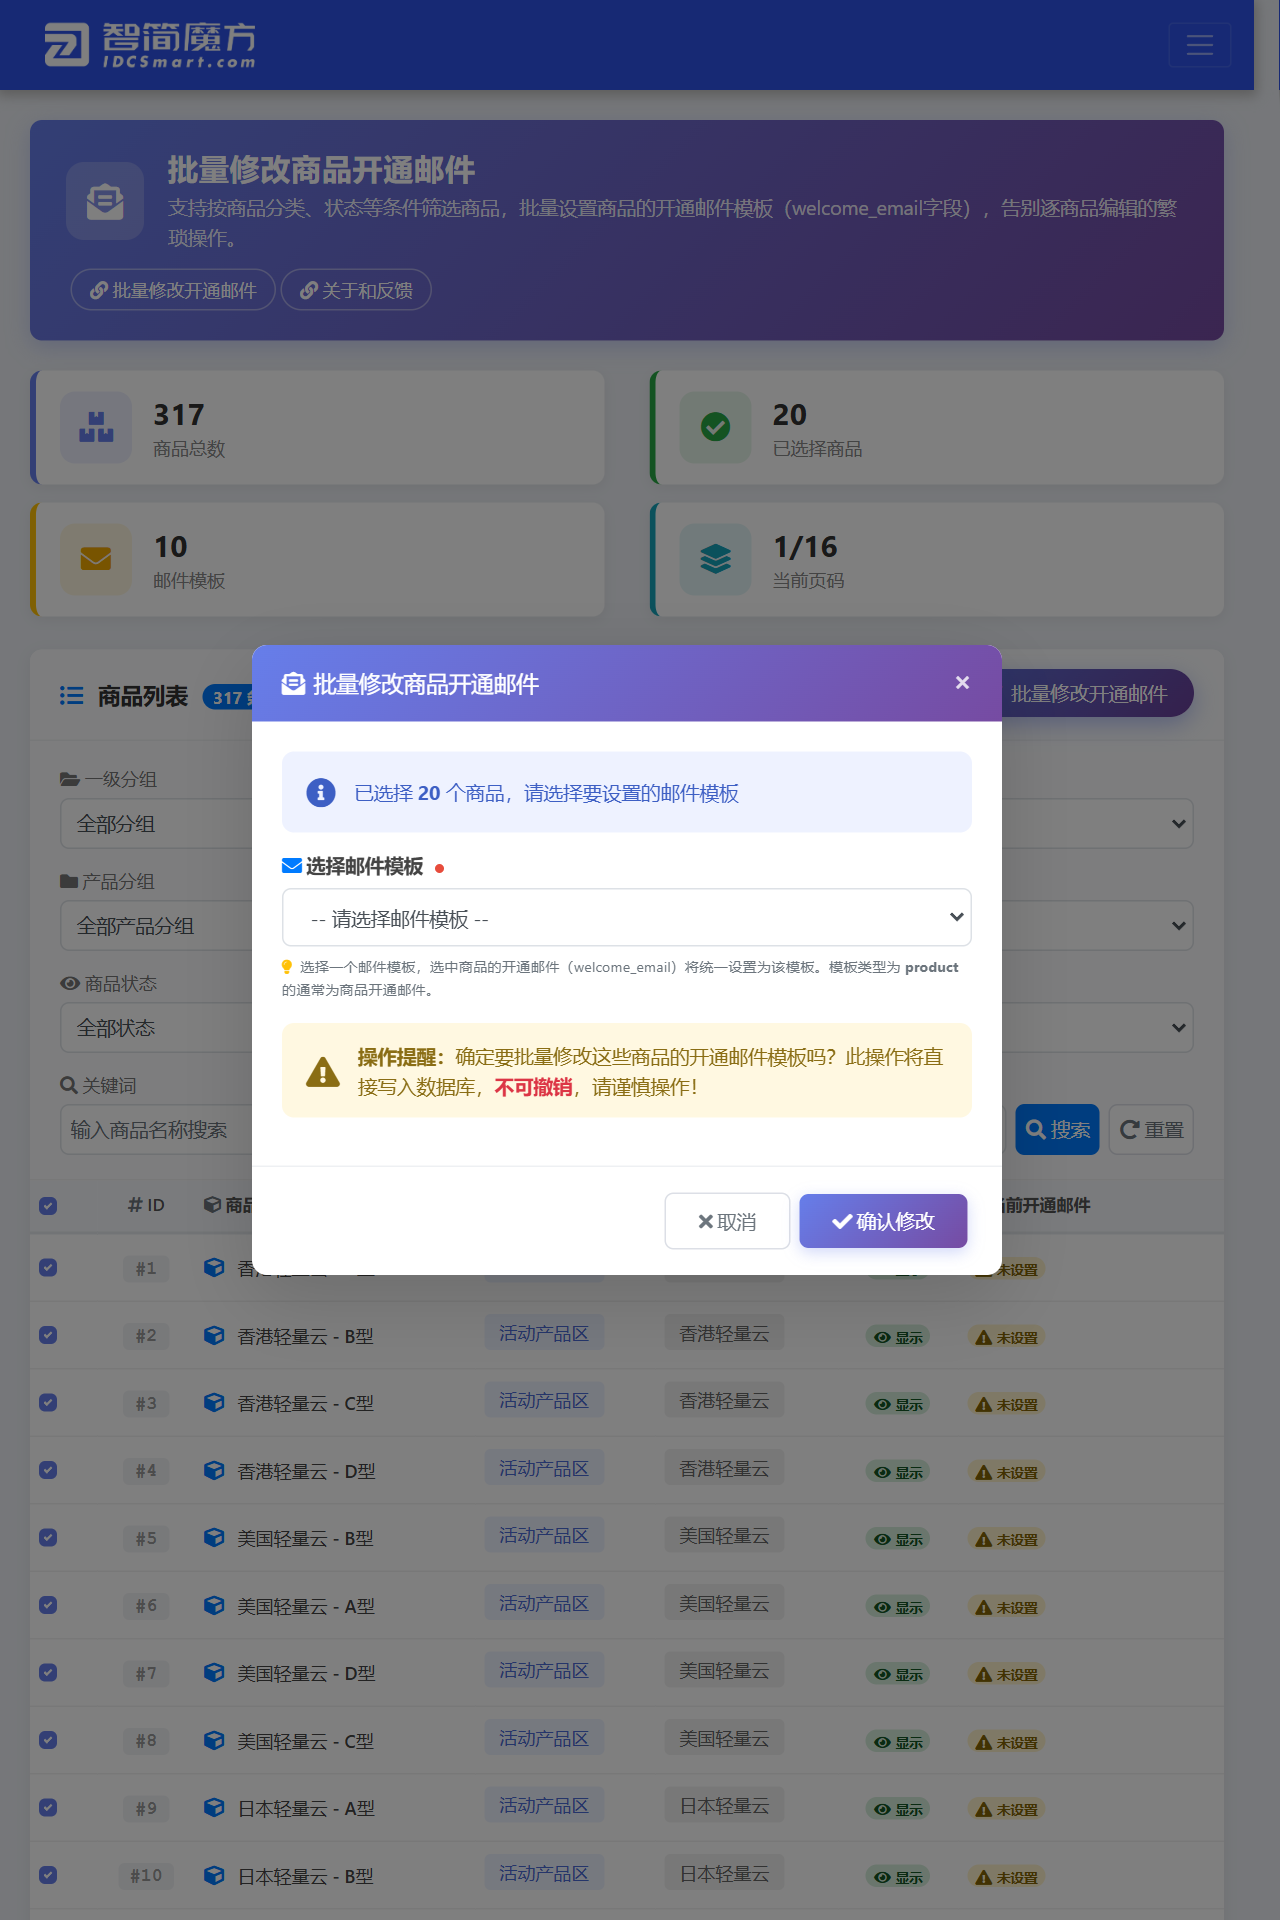Click the cube icon of 美国轻量云 - A型
The image size is (1280, 1920).
click(x=214, y=1606)
